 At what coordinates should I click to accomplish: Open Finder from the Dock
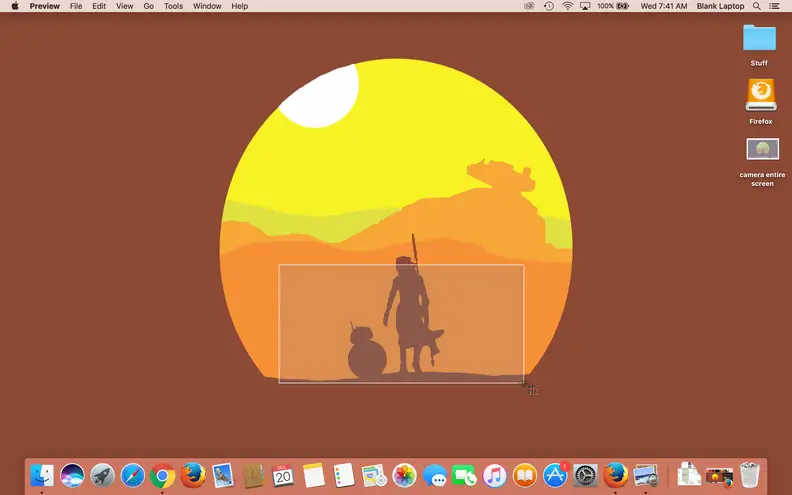[x=42, y=475]
